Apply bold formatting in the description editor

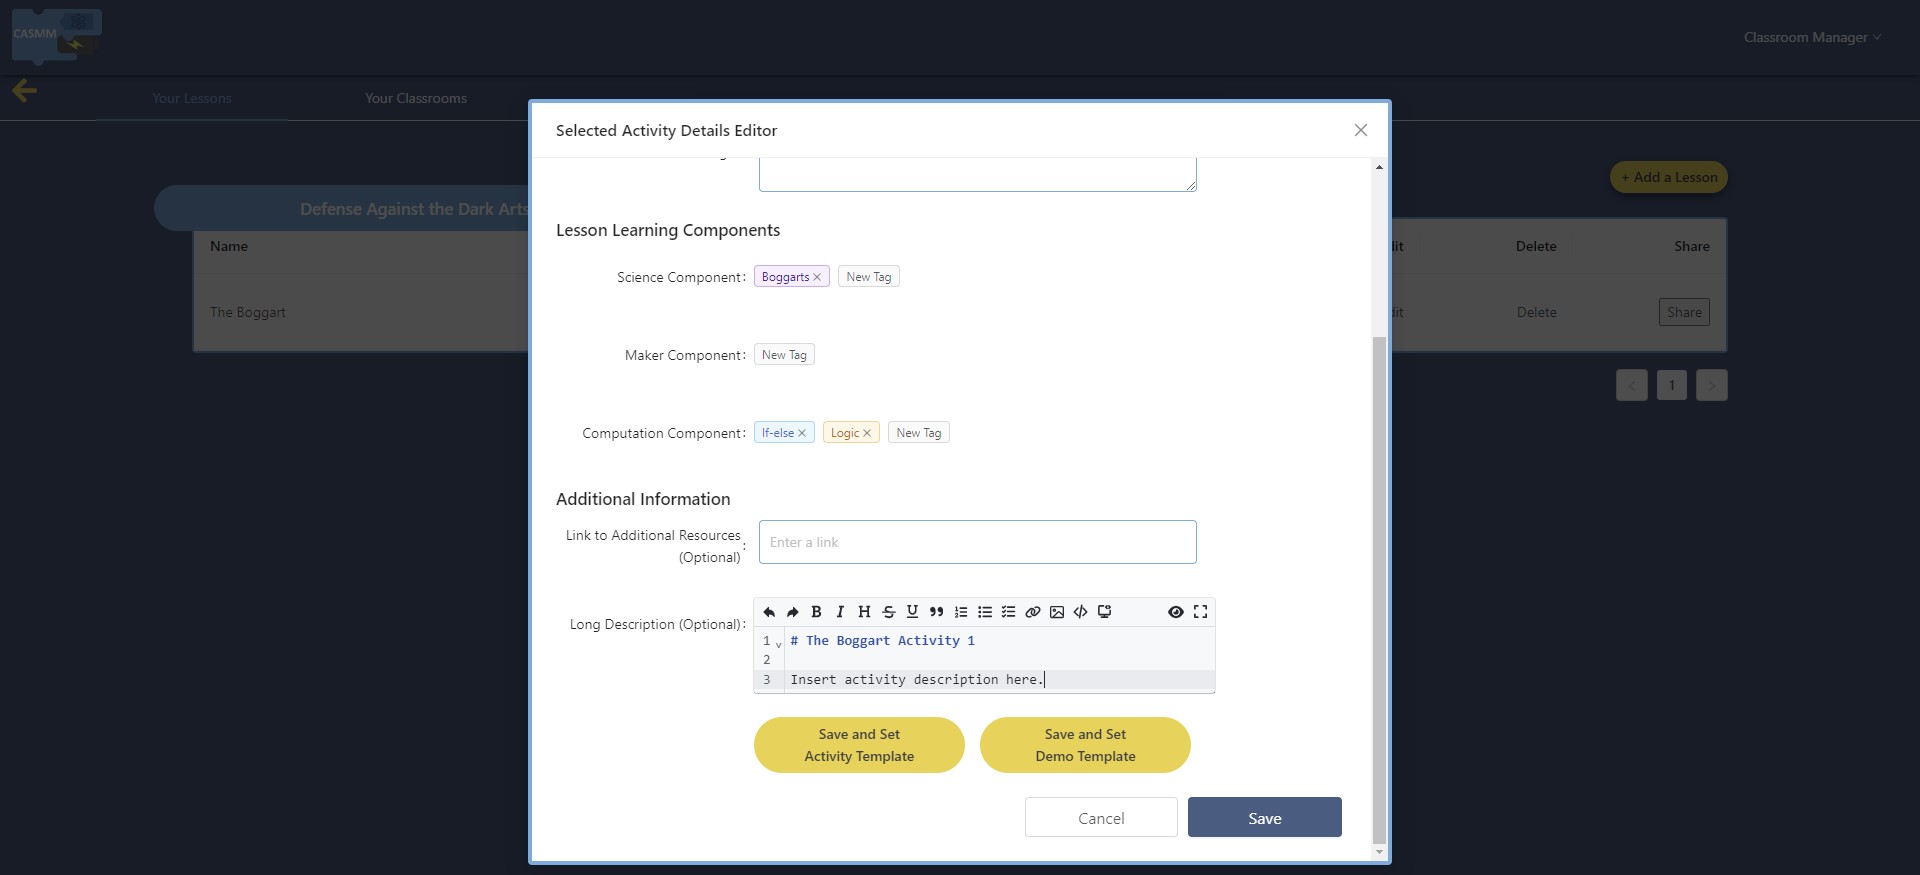coord(816,612)
